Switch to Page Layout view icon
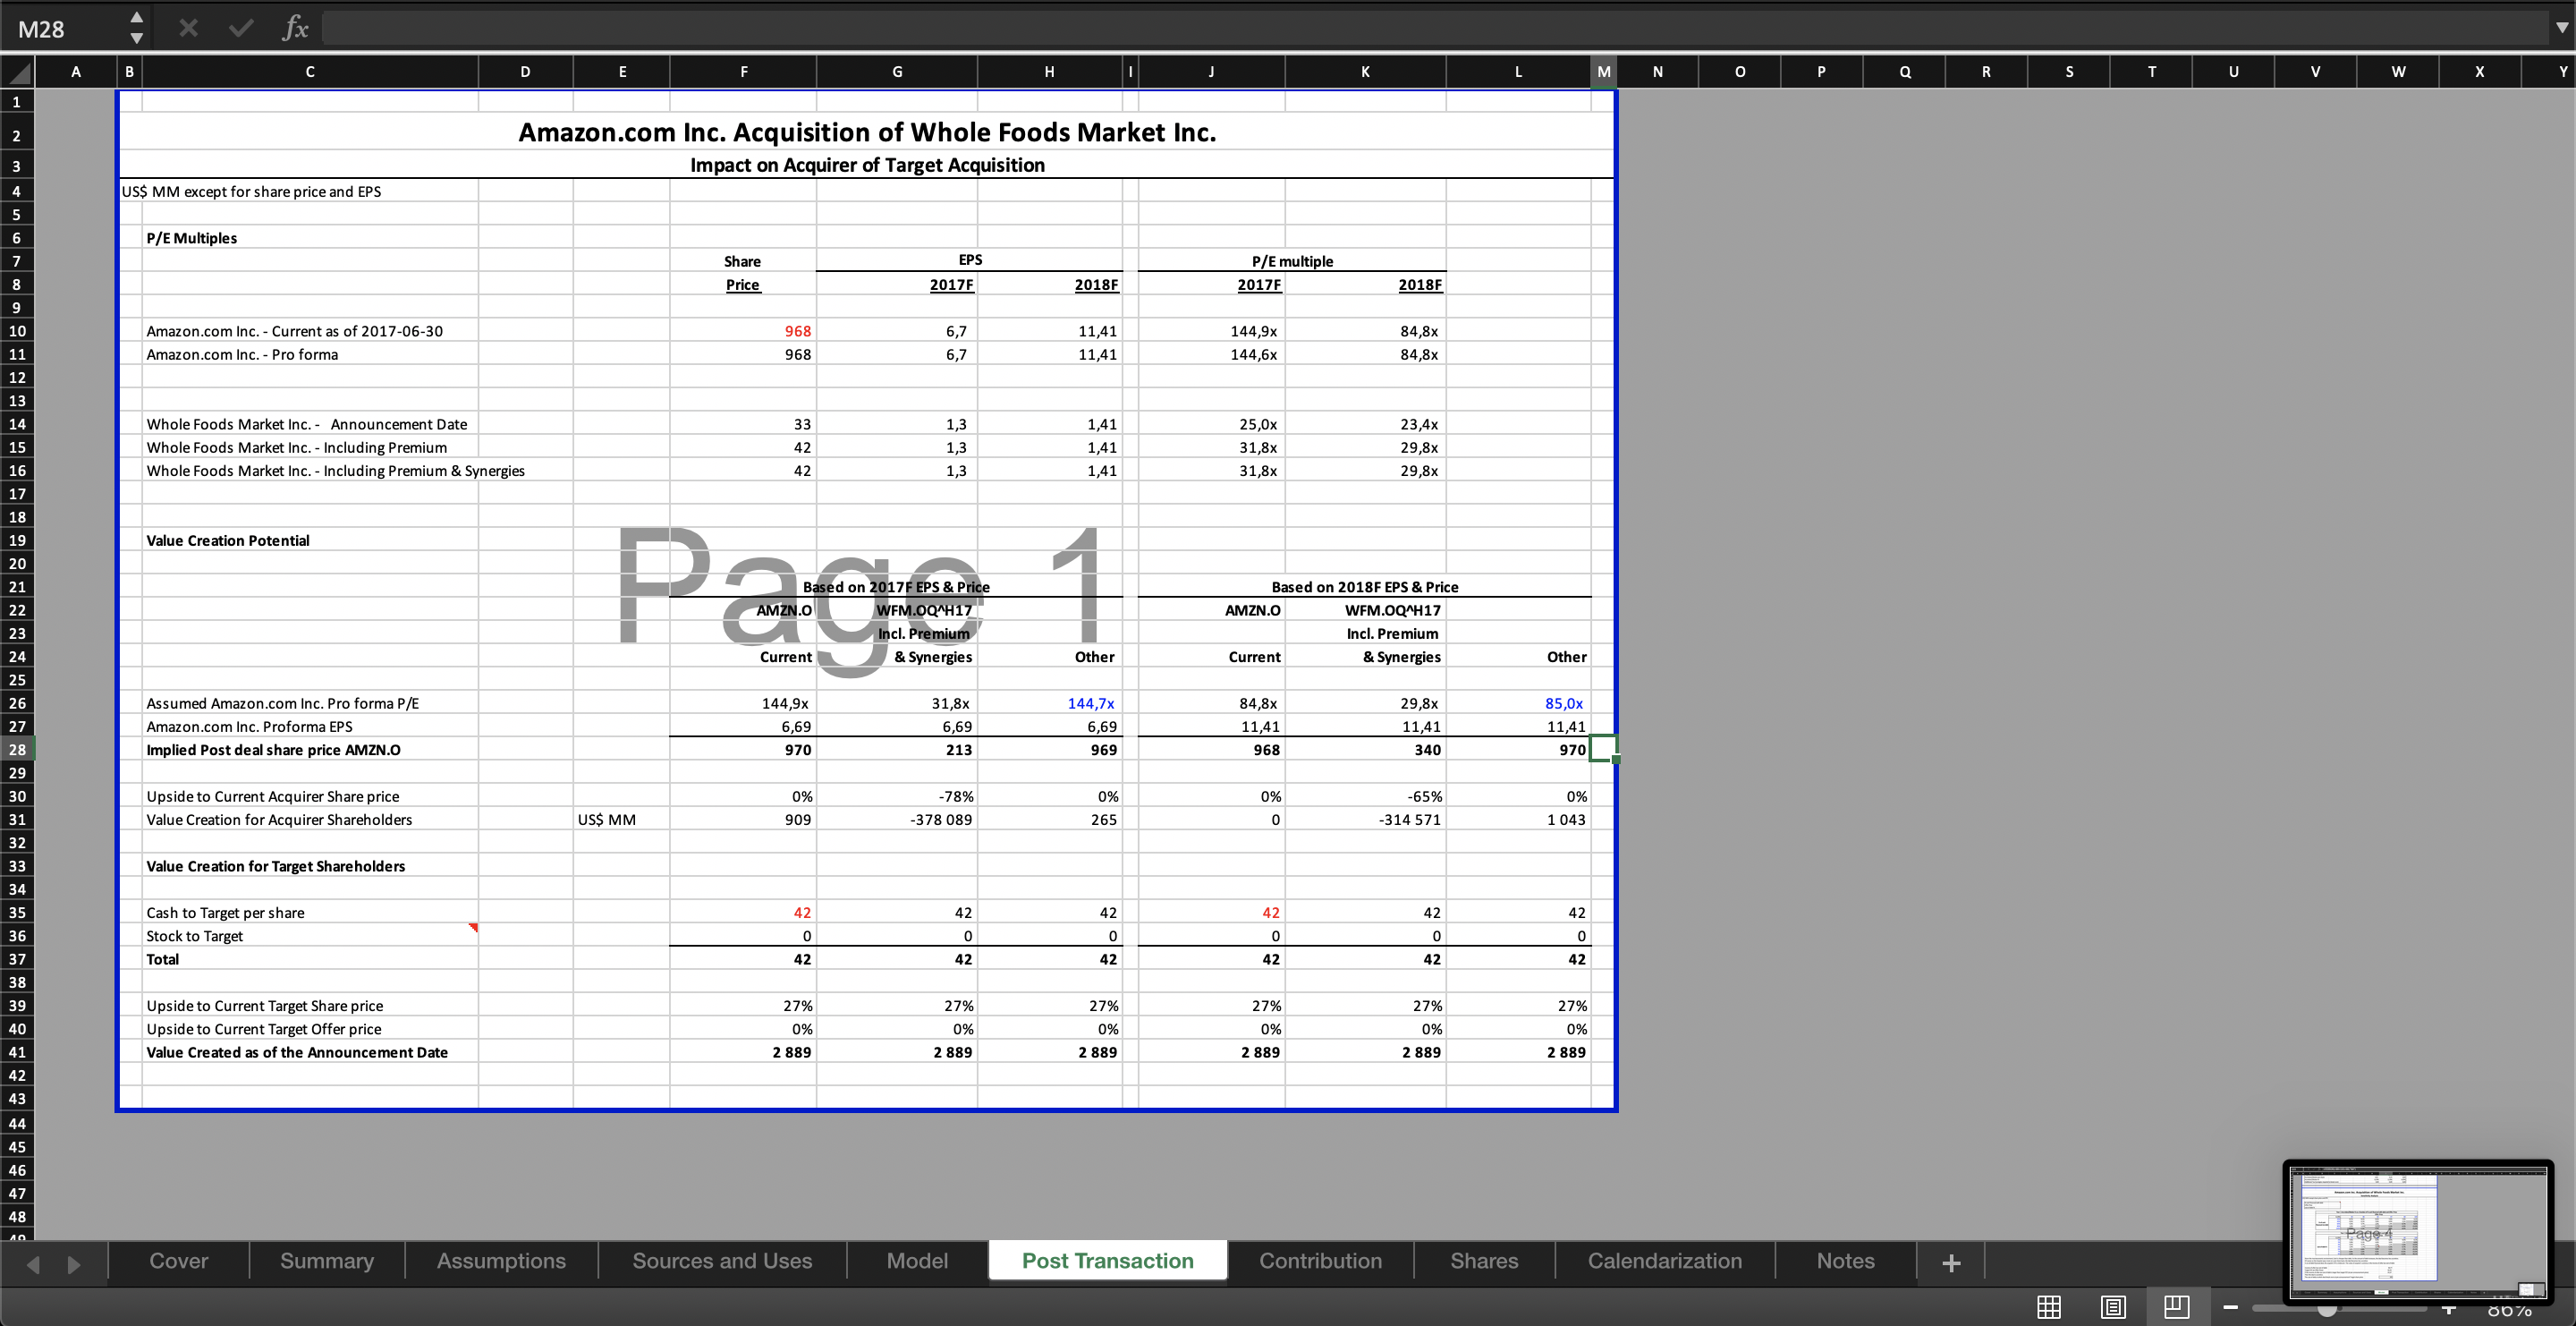Screen dimensions: 2576x1326 (x=2113, y=1306)
